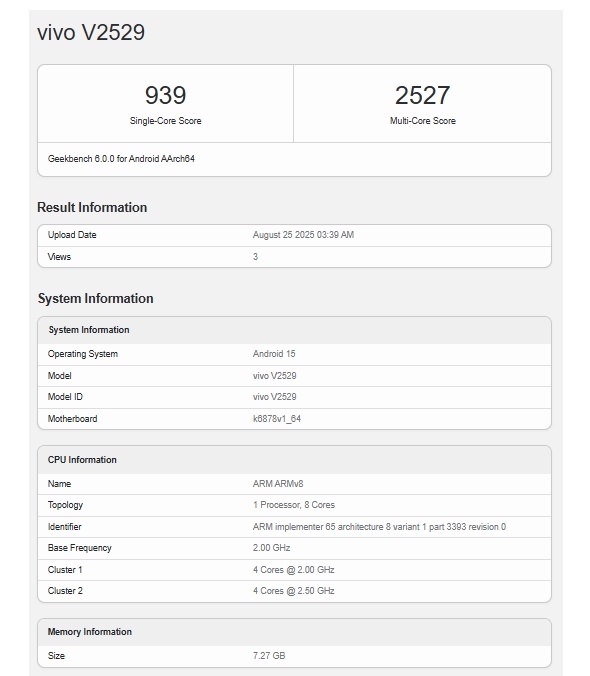Click the Name label in CPU table
Image resolution: width=590 pixels, height=676 pixels.
[x=59, y=484]
